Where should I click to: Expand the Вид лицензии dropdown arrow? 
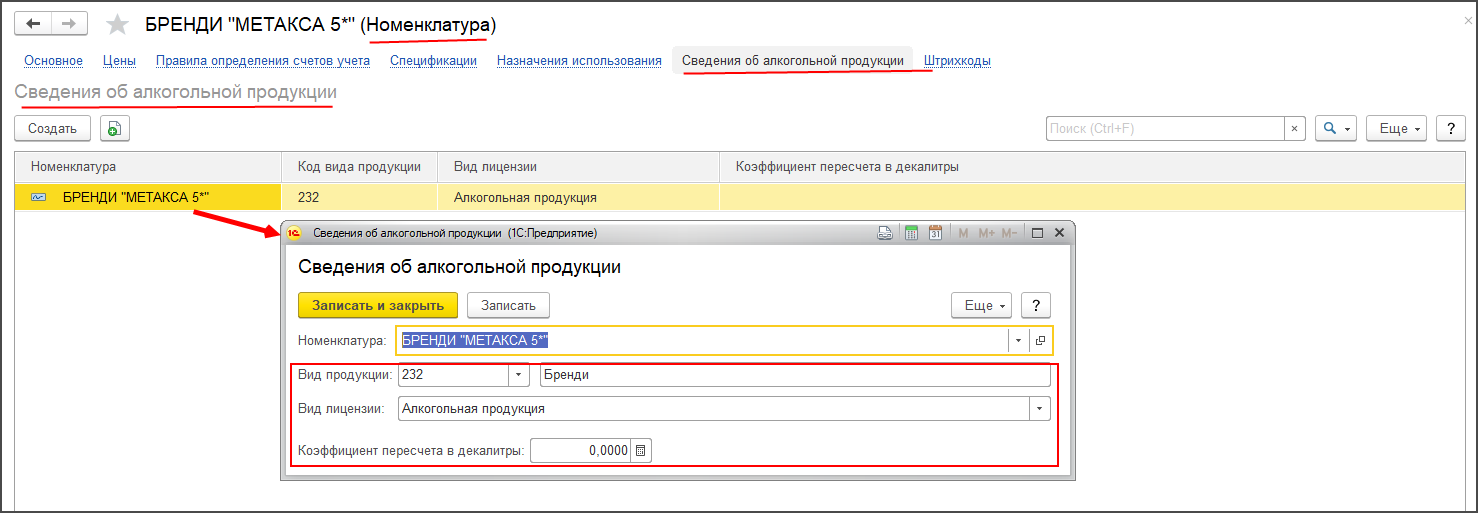[1040, 409]
